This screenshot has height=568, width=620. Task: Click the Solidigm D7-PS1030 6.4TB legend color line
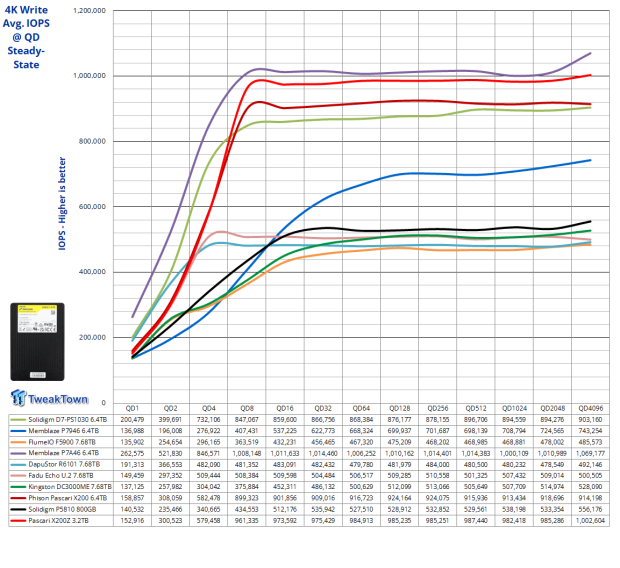[x=18, y=420]
